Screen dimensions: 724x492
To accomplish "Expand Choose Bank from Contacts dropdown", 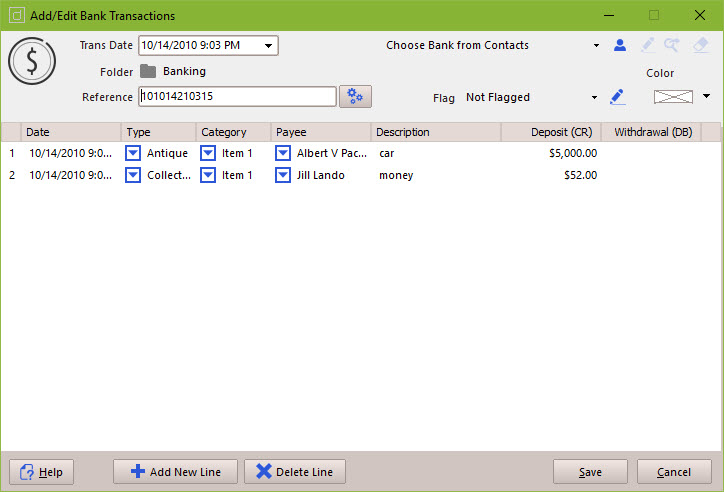I will coord(596,45).
